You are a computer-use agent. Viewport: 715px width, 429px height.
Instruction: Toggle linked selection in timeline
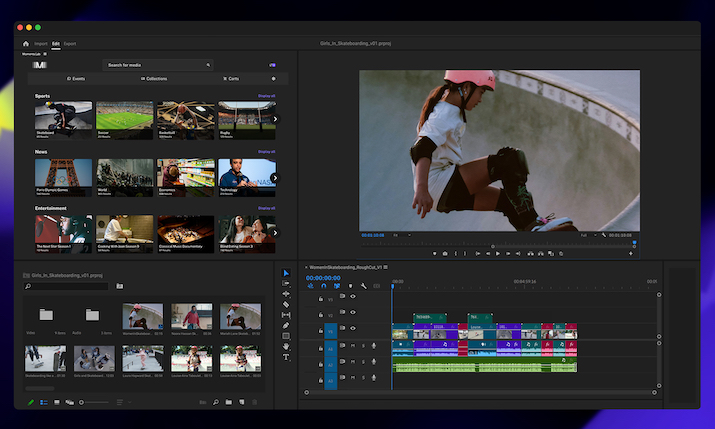pos(337,286)
